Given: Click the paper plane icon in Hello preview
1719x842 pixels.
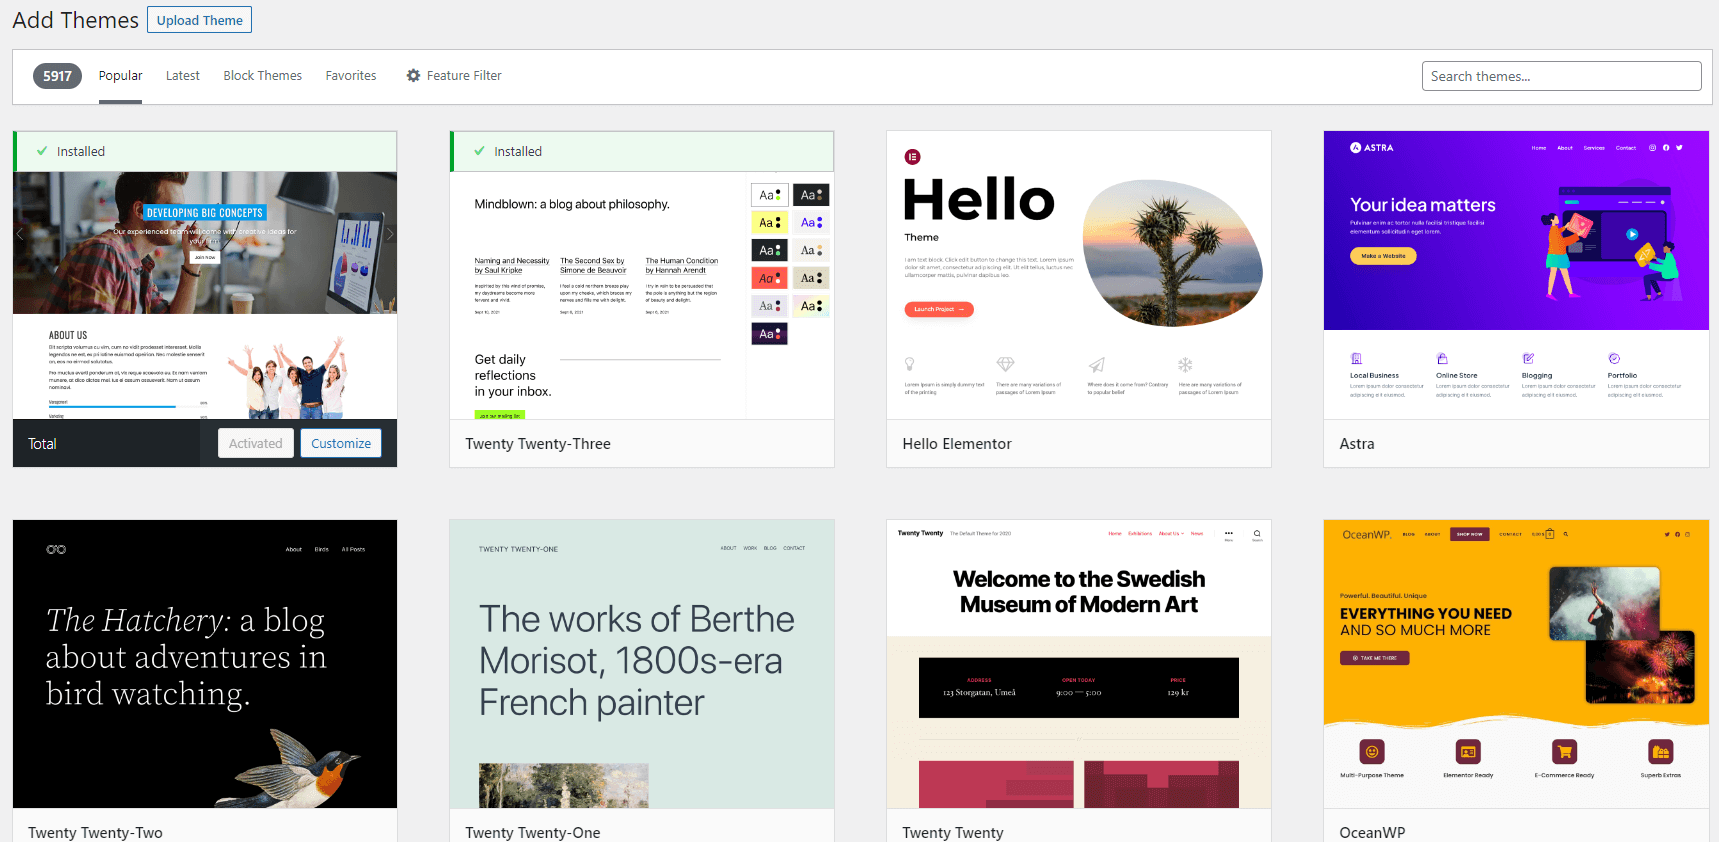Looking at the screenshot, I should 1097,365.
